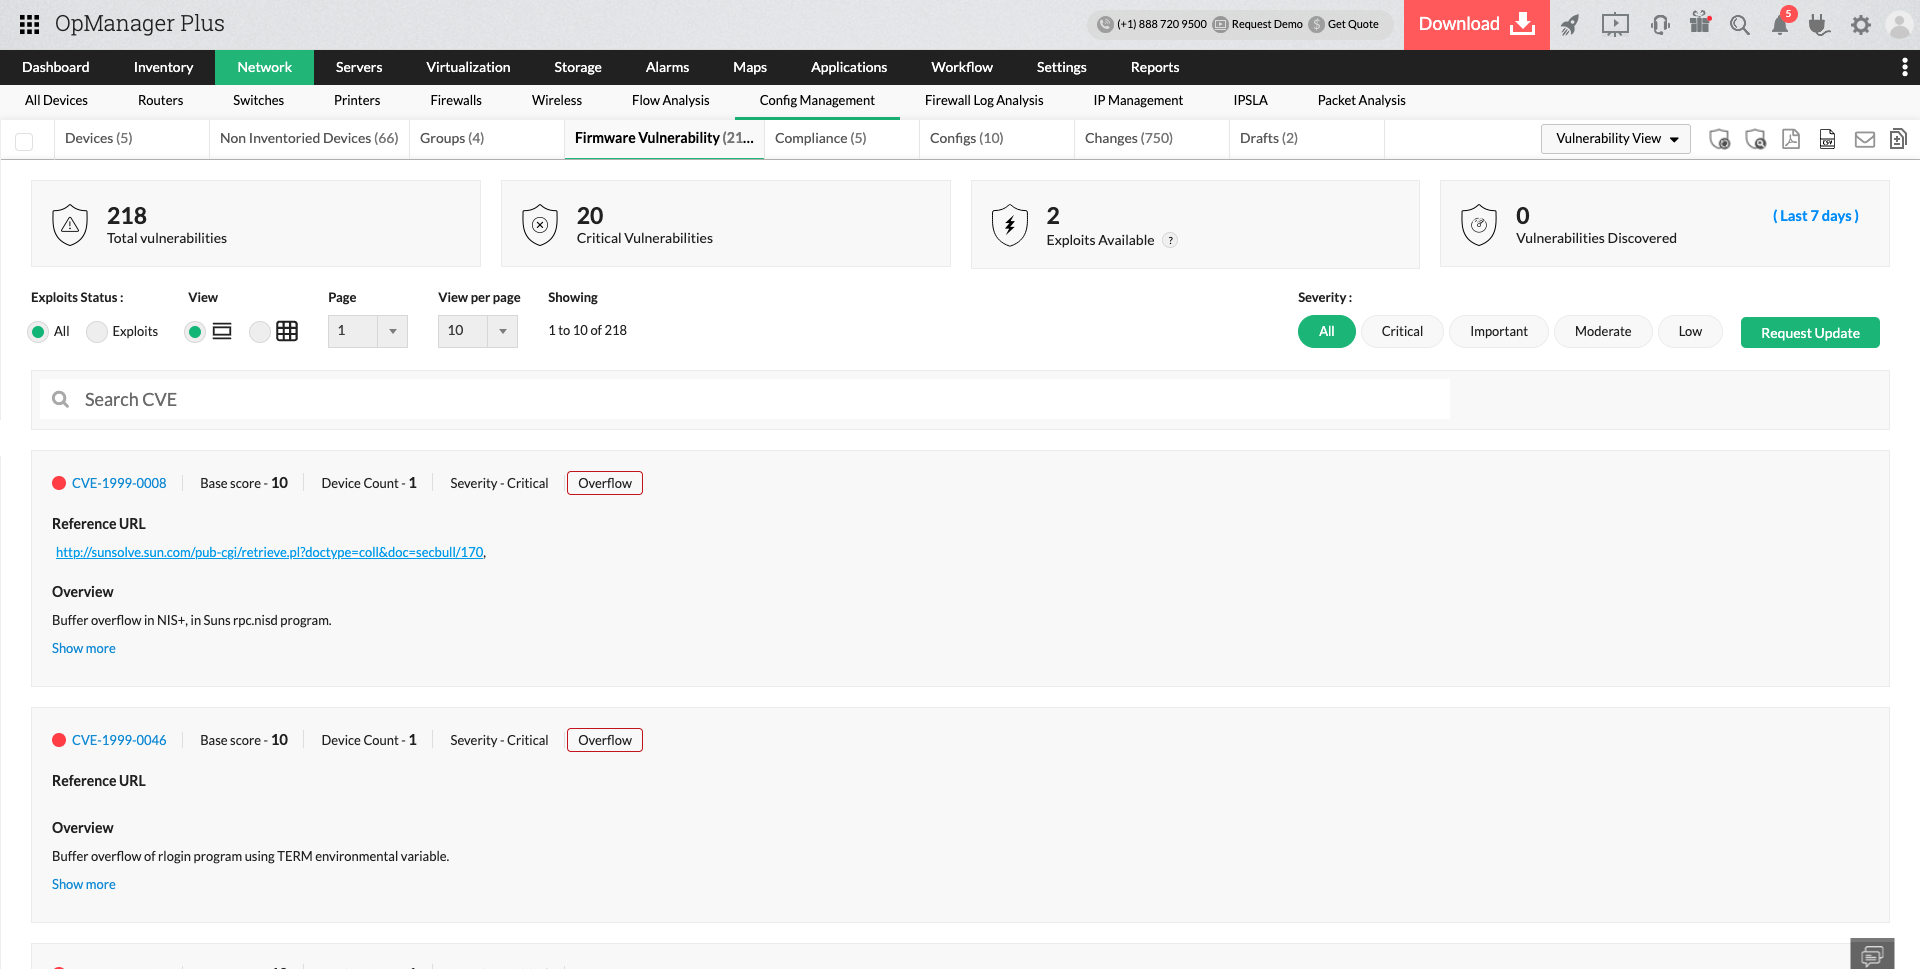Open the chat widget icon
Screen dimensions: 1920x969
[1872, 954]
